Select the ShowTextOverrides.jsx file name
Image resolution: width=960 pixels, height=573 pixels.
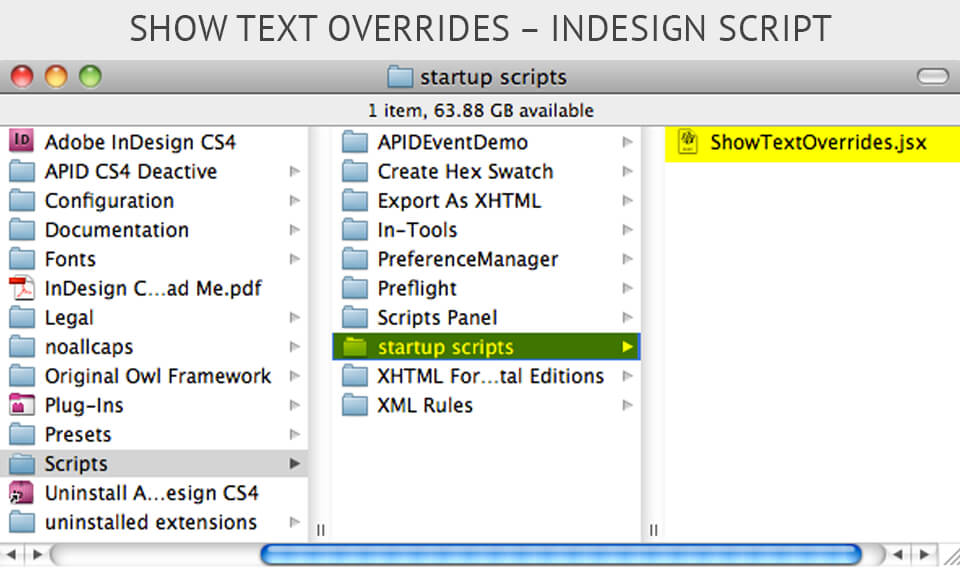(819, 142)
